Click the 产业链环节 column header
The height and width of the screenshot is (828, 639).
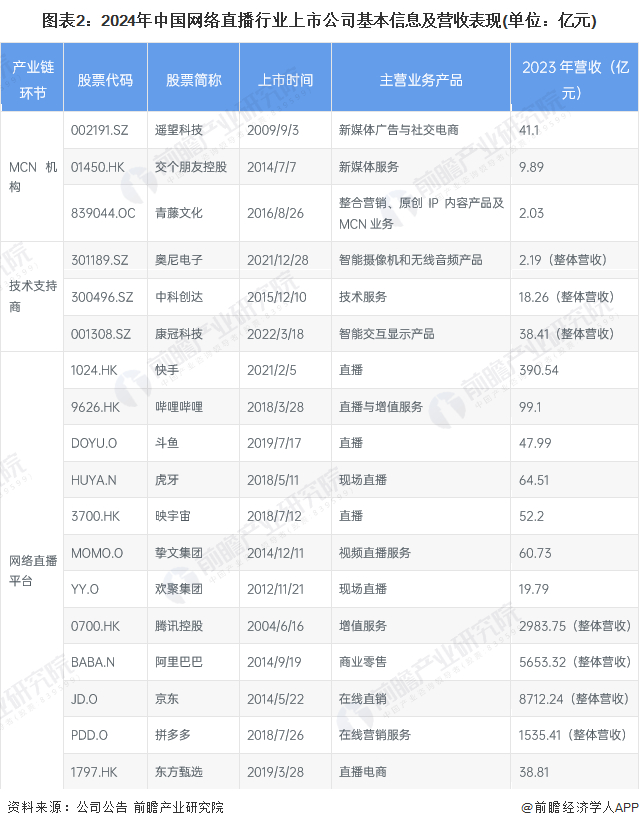32,79
